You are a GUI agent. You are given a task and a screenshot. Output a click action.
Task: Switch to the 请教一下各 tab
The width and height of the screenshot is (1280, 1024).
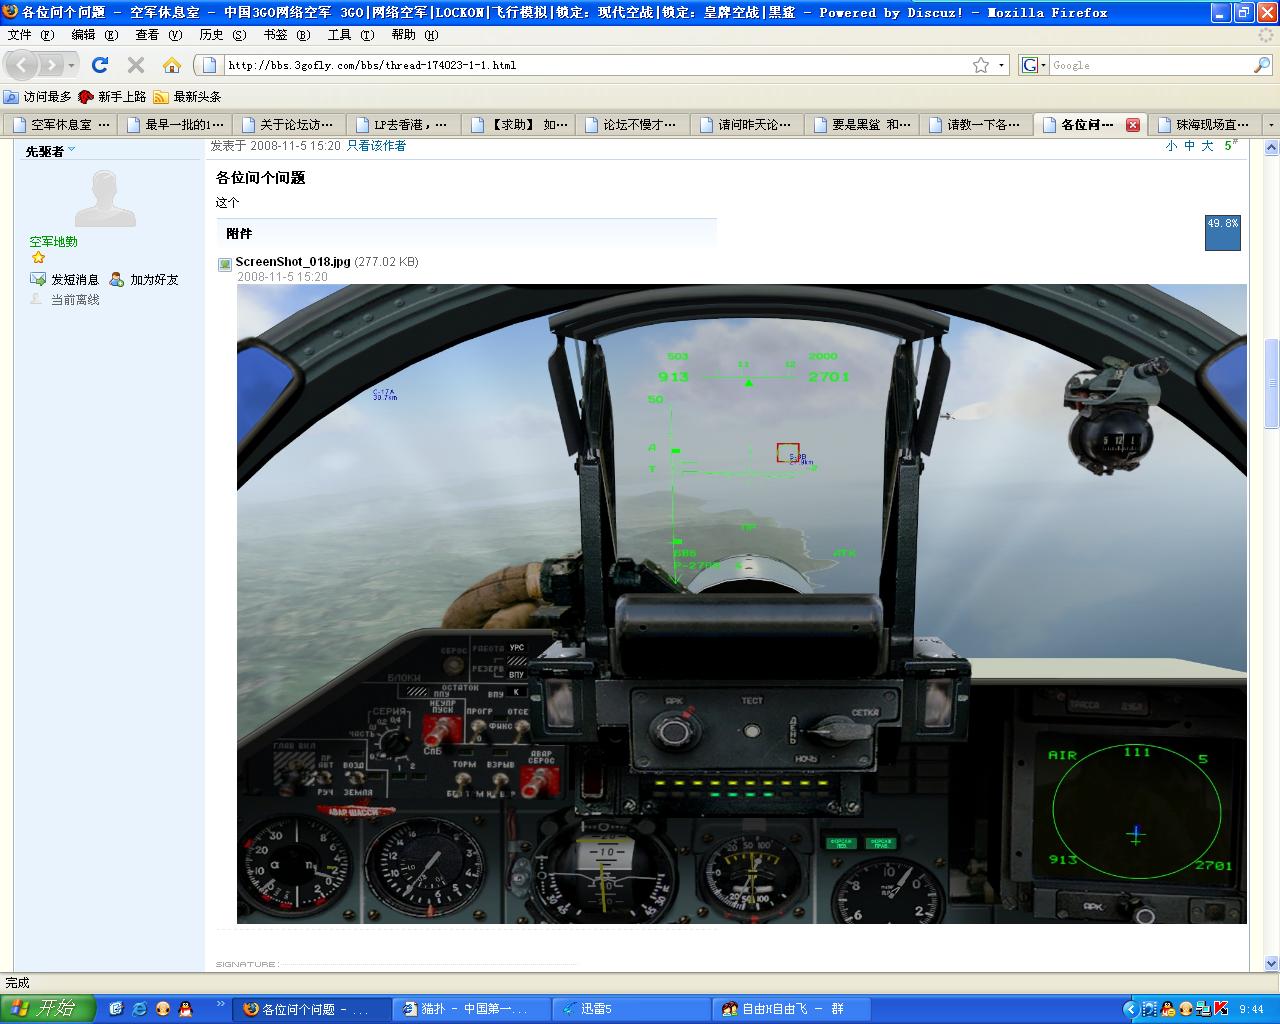(x=977, y=125)
